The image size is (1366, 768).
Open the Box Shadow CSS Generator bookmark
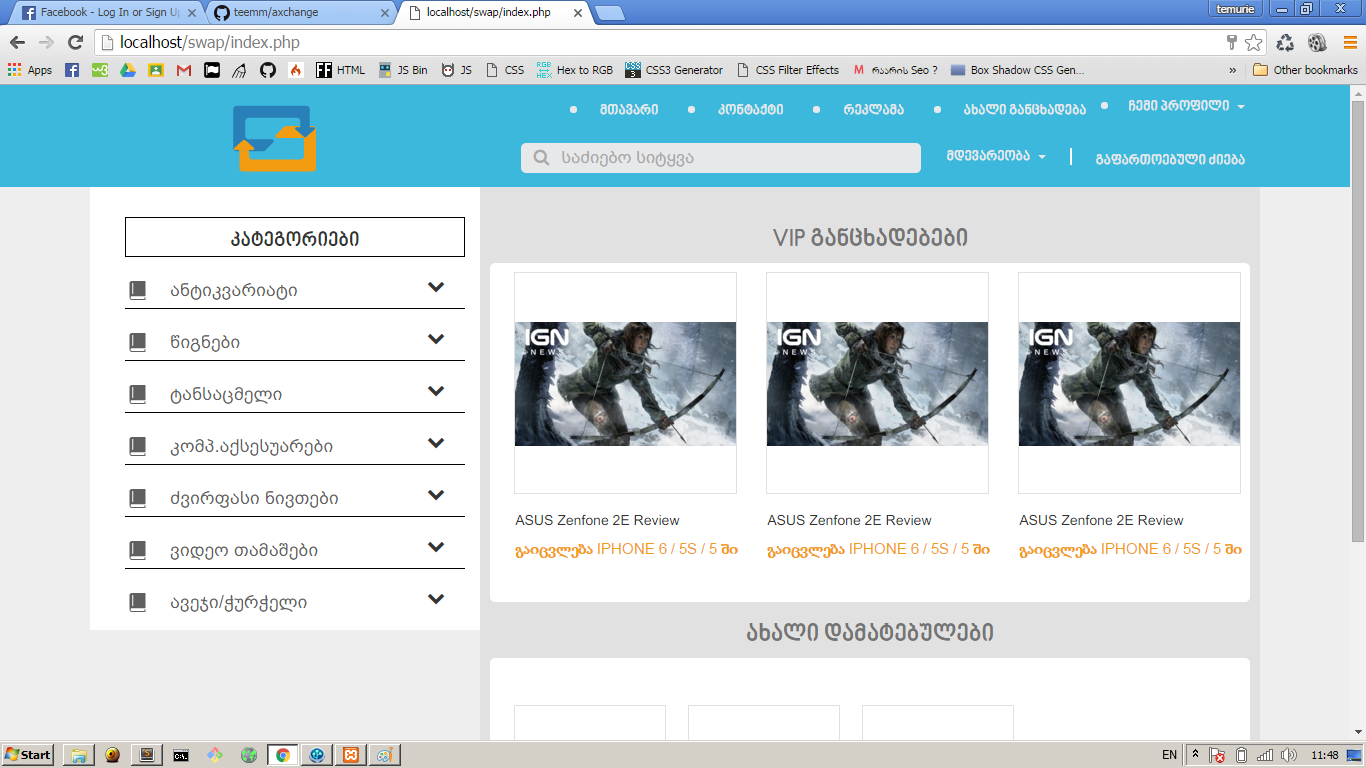click(x=1017, y=70)
